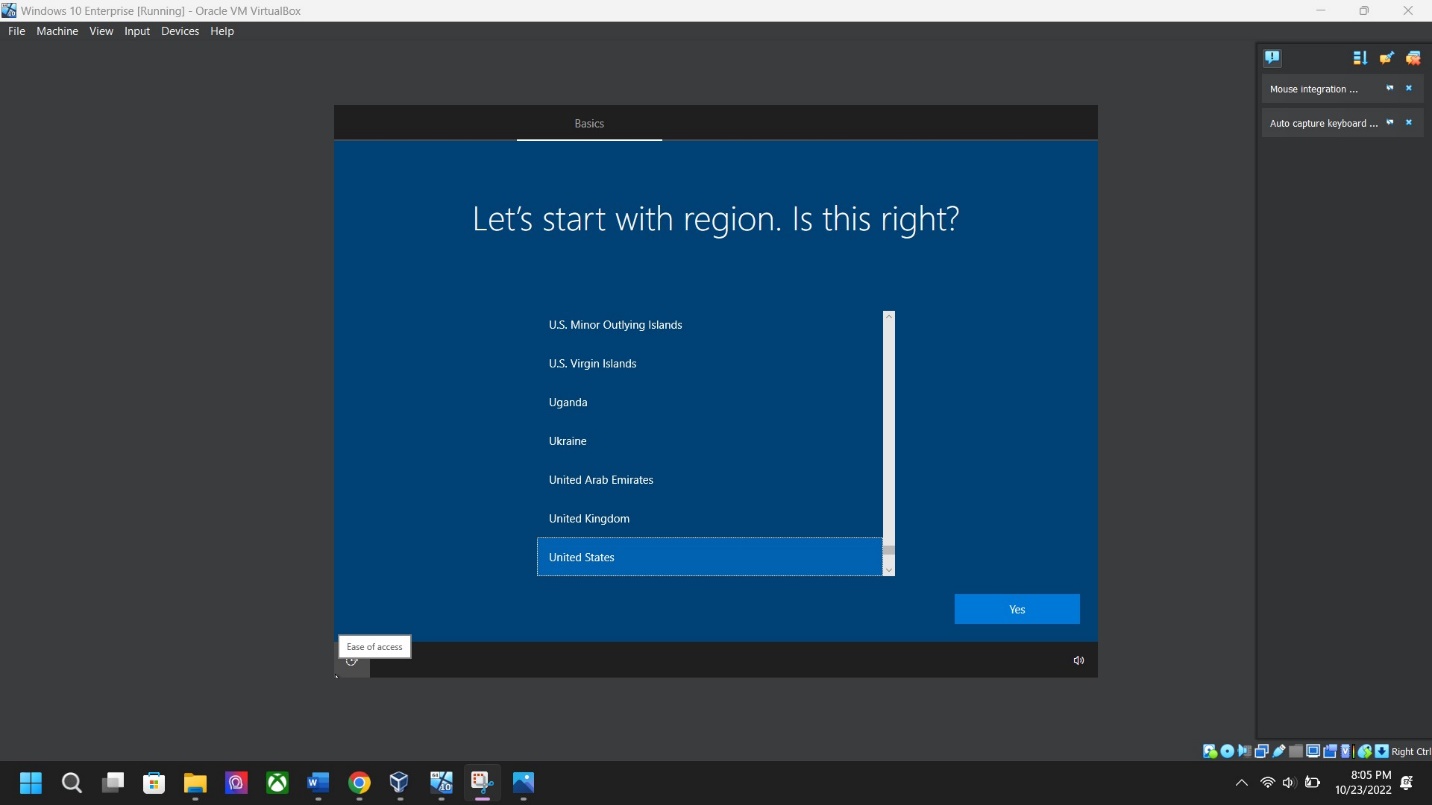Click the region list scroll up arrow
This screenshot has width=1432, height=805.
889,317
